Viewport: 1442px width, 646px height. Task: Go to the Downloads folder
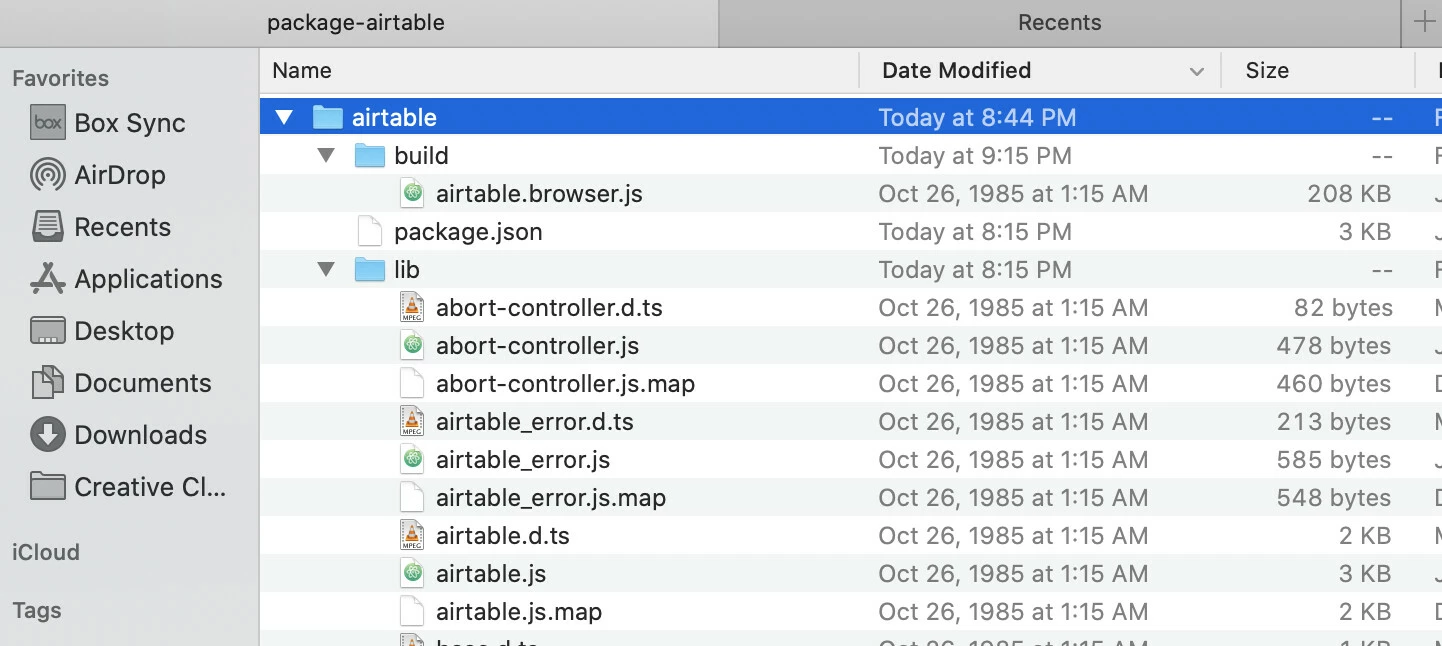[119, 435]
